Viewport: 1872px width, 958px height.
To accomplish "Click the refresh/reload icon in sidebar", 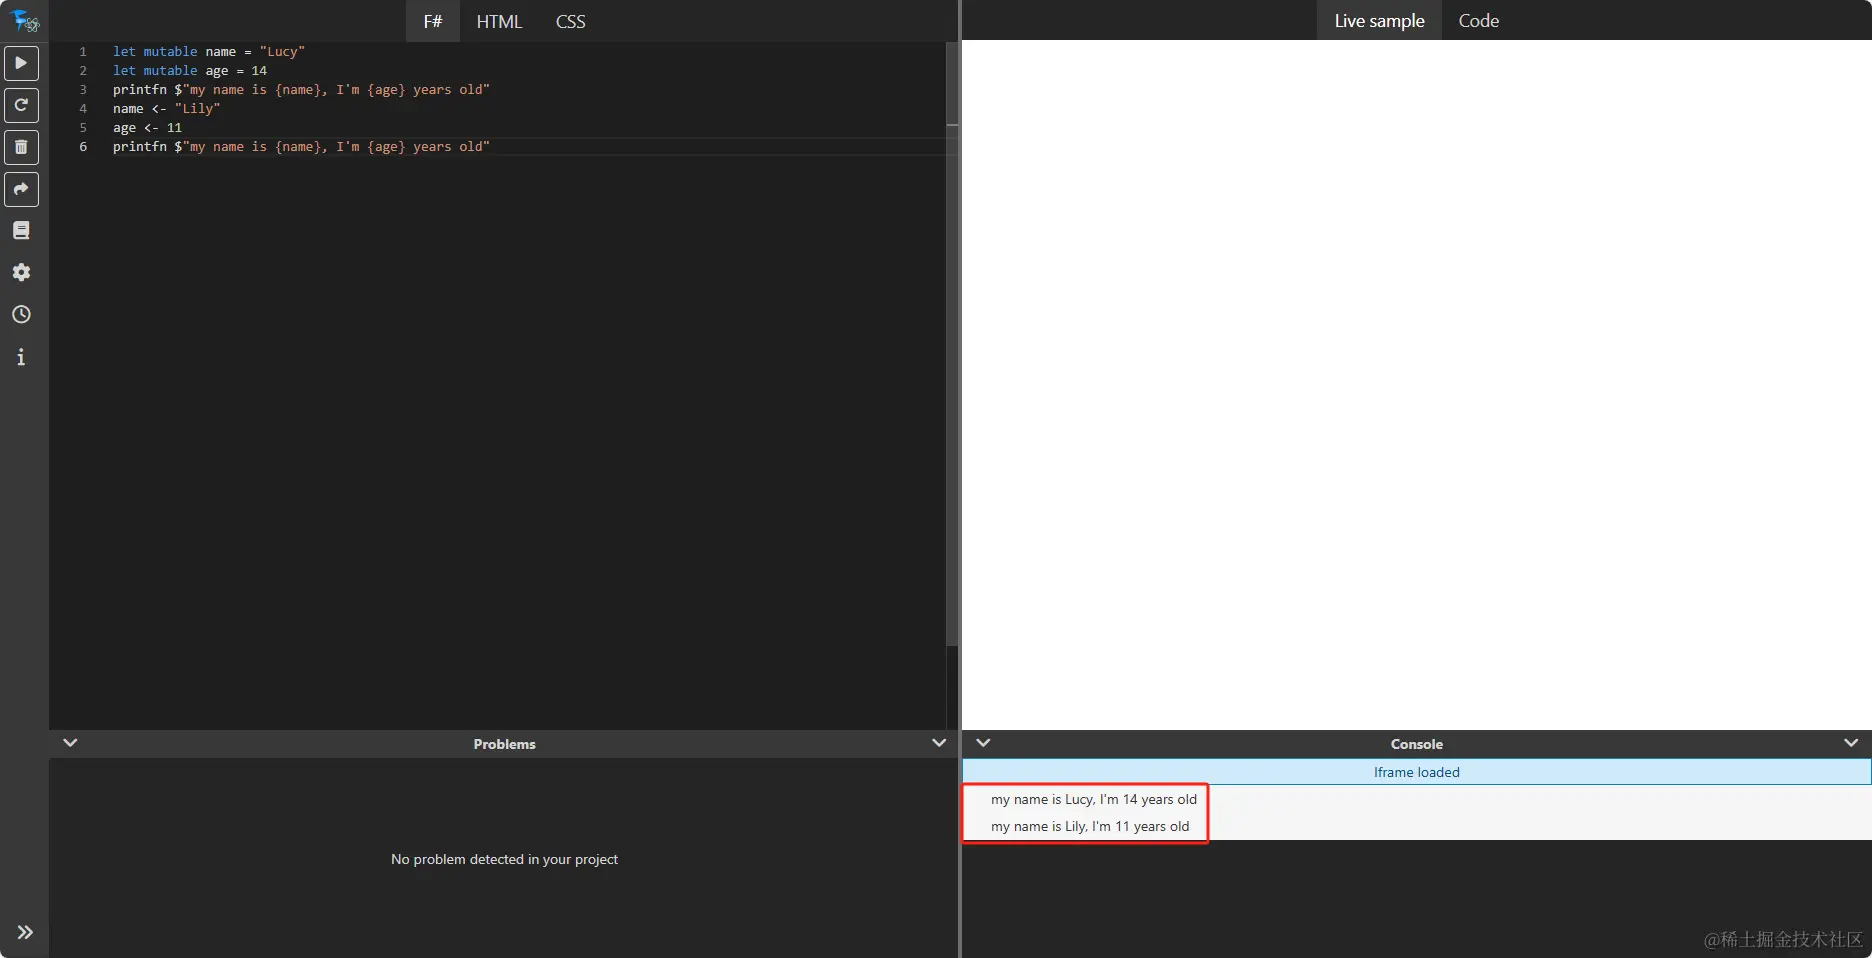I will [21, 105].
